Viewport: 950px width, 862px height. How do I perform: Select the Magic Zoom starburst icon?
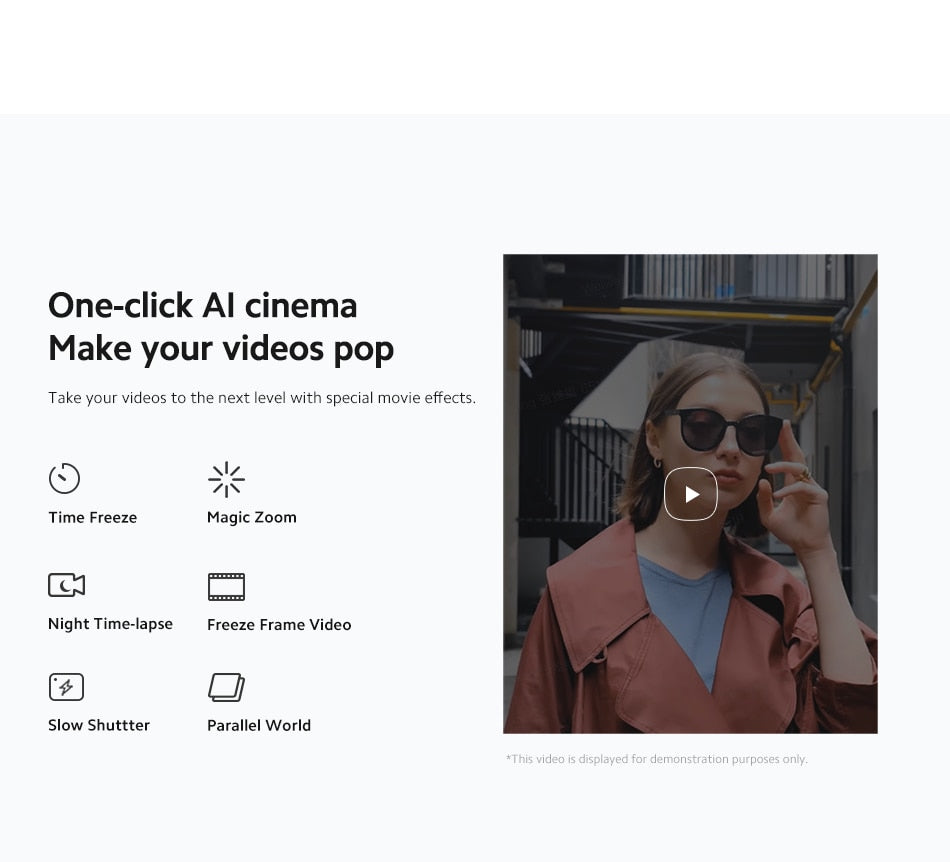(226, 479)
